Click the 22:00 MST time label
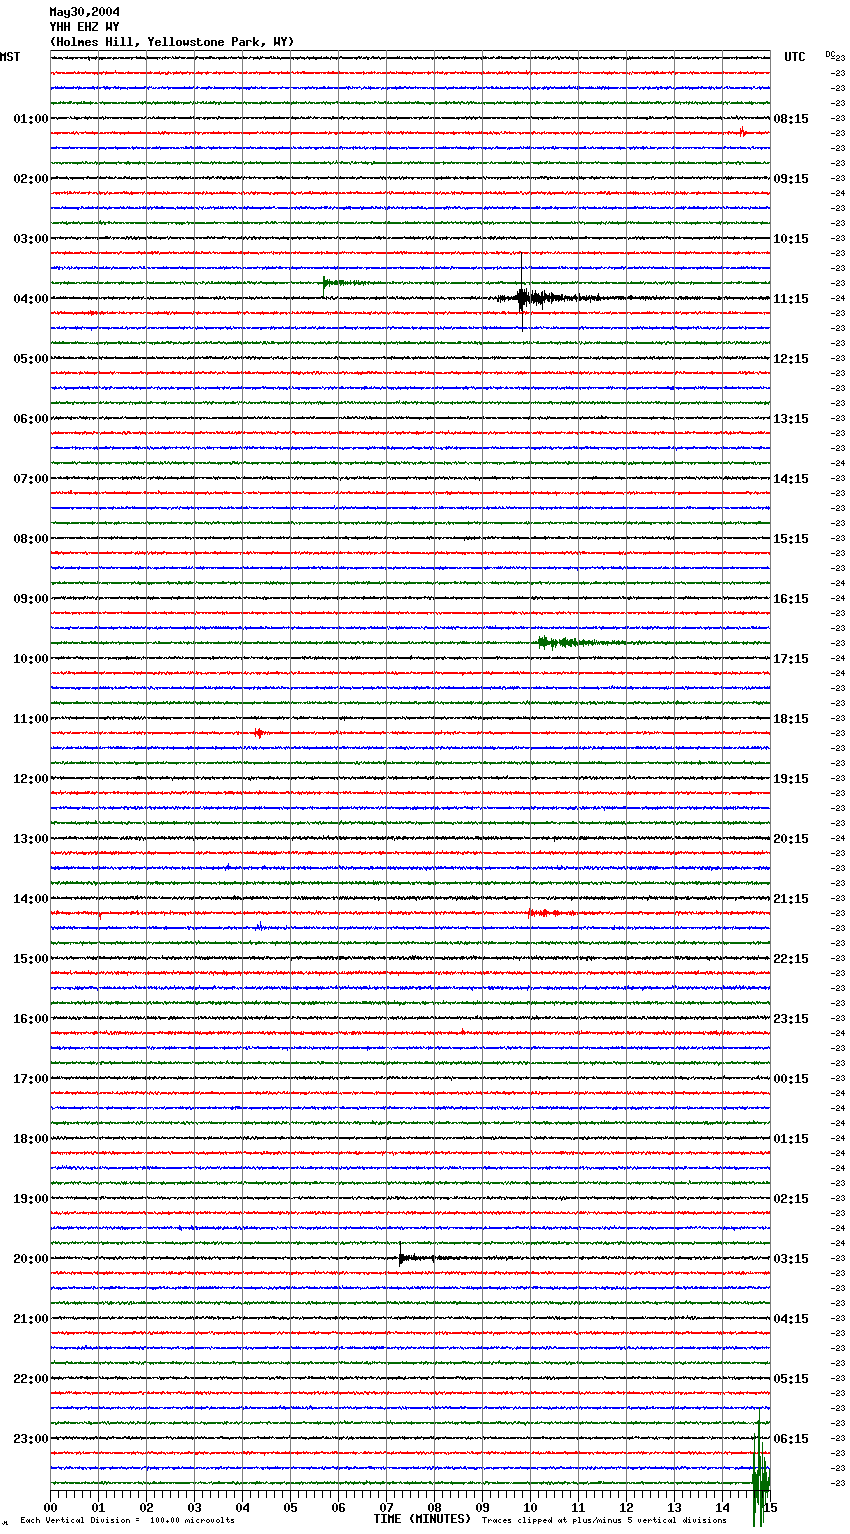 coord(30,1379)
